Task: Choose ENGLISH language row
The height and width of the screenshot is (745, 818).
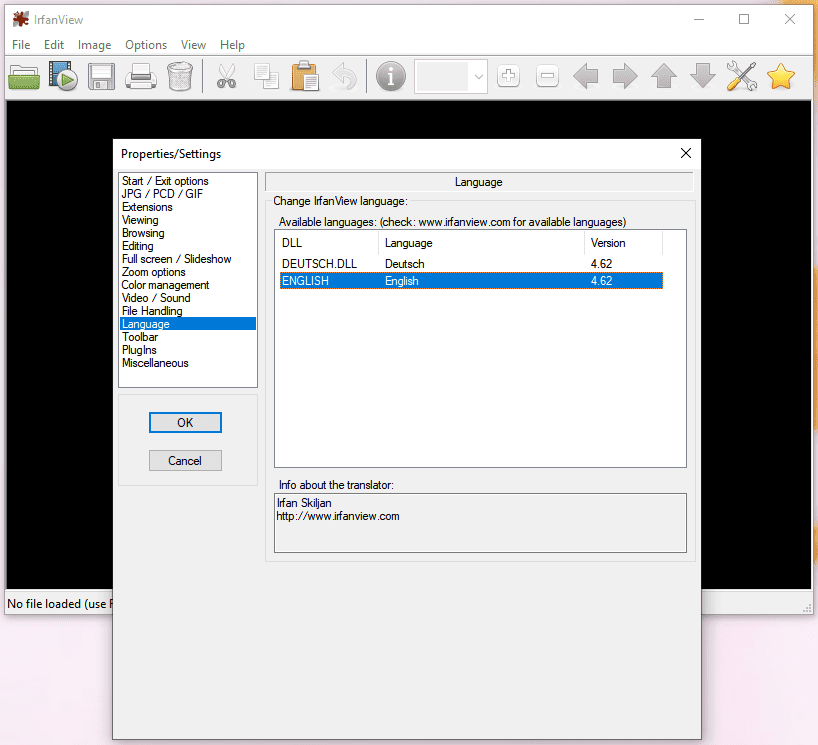Action: tap(471, 281)
